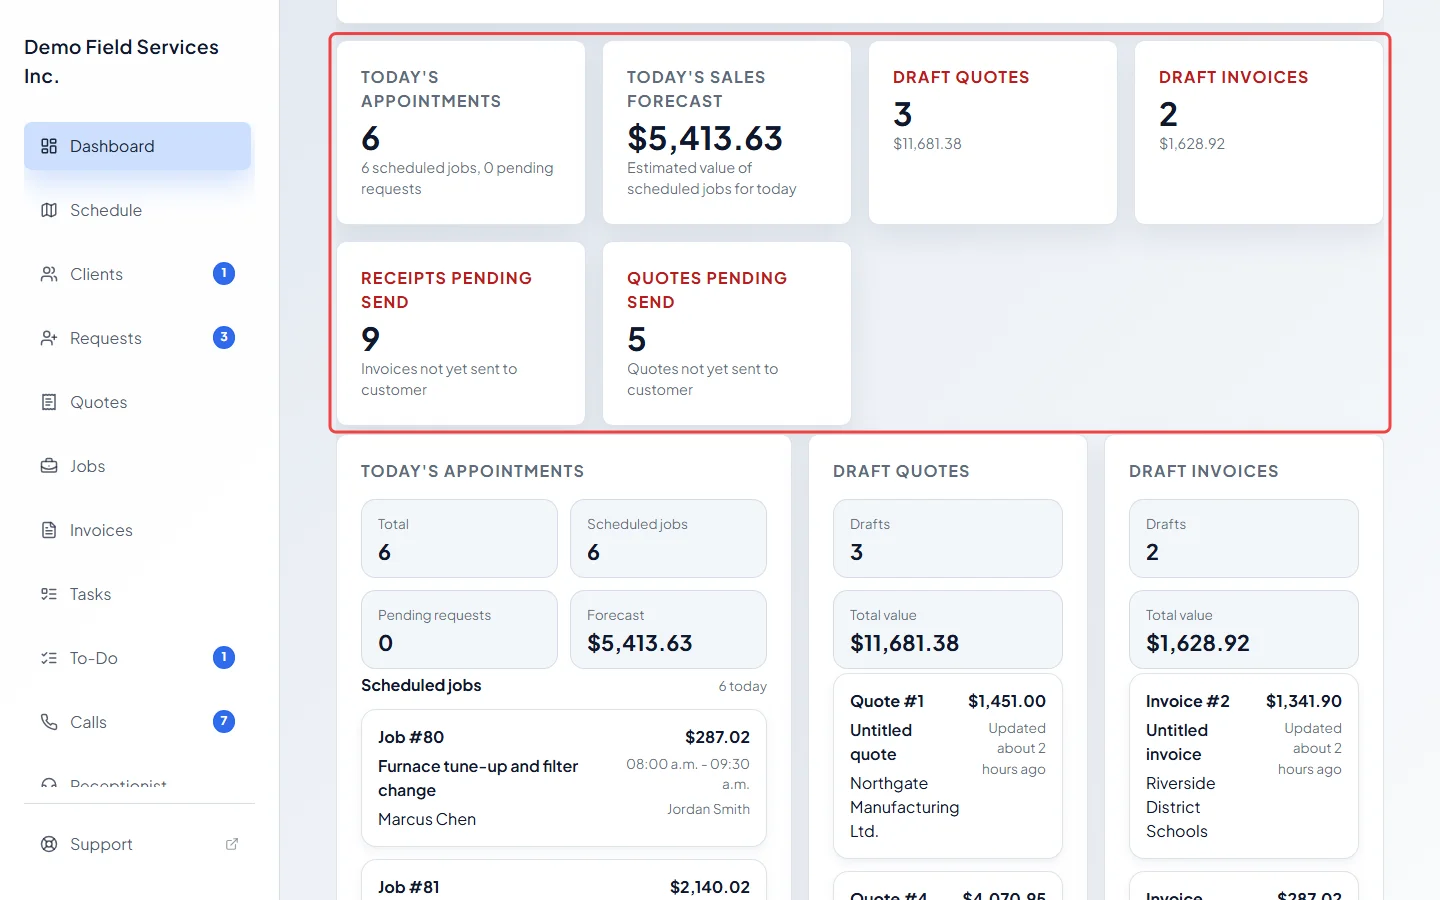This screenshot has width=1440, height=900.
Task: Click the Marcus Chen client name
Action: coord(427,819)
